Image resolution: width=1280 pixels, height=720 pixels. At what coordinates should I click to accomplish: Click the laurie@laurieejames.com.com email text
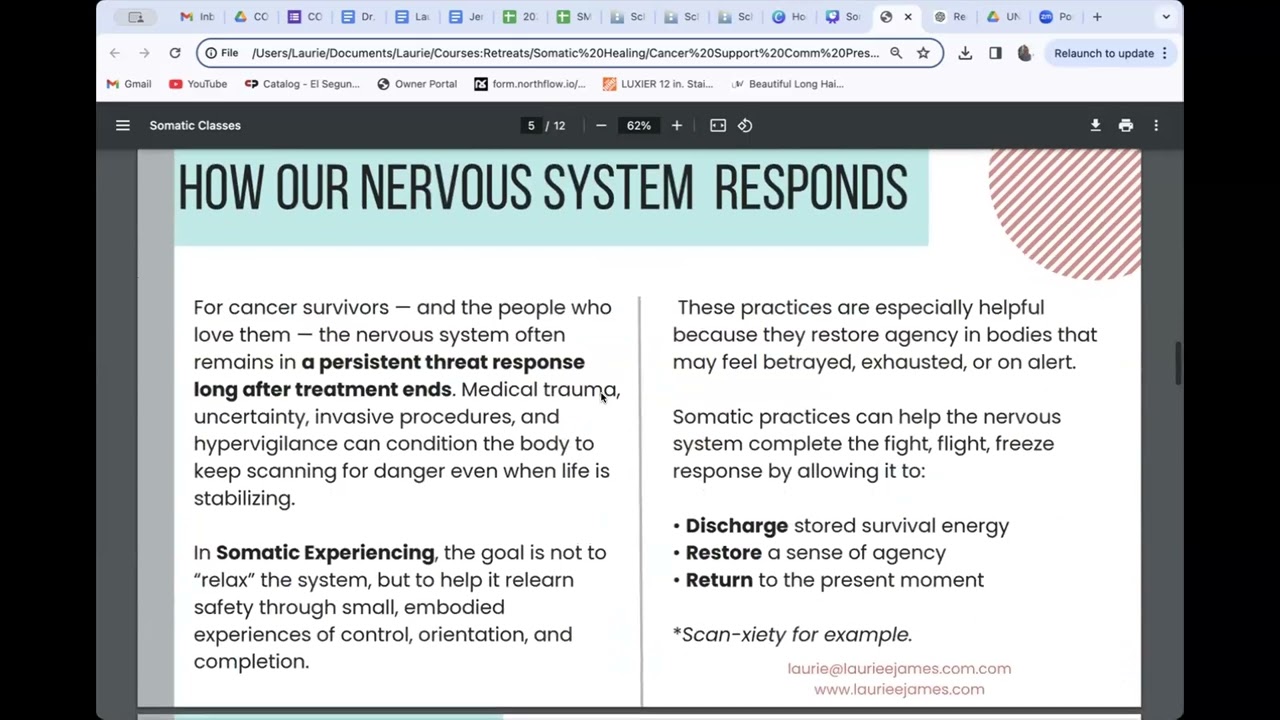coord(899,668)
